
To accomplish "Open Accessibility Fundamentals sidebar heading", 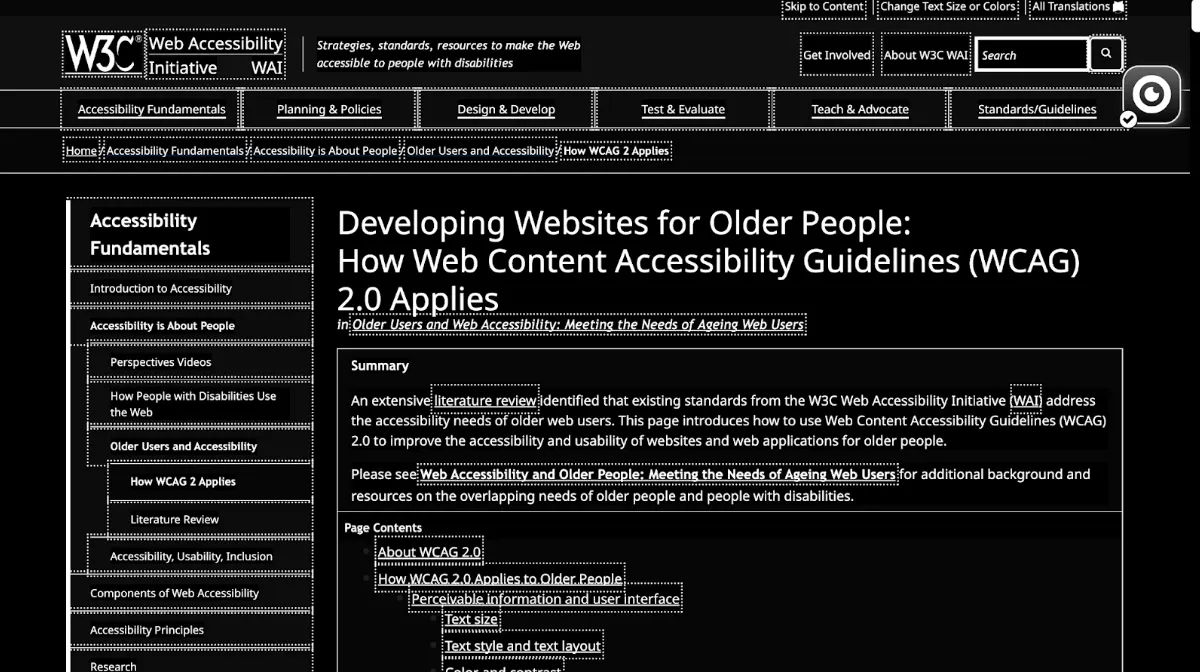I will (190, 234).
